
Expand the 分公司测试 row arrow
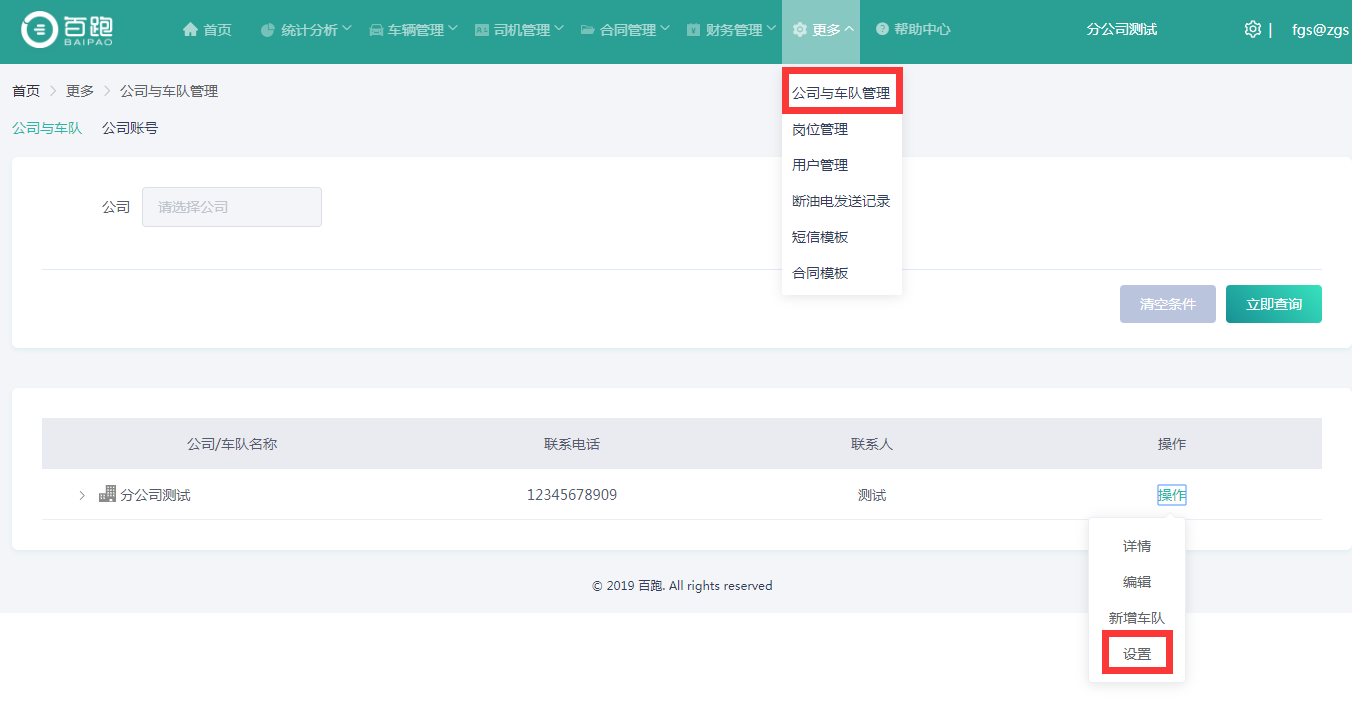pyautogui.click(x=82, y=495)
